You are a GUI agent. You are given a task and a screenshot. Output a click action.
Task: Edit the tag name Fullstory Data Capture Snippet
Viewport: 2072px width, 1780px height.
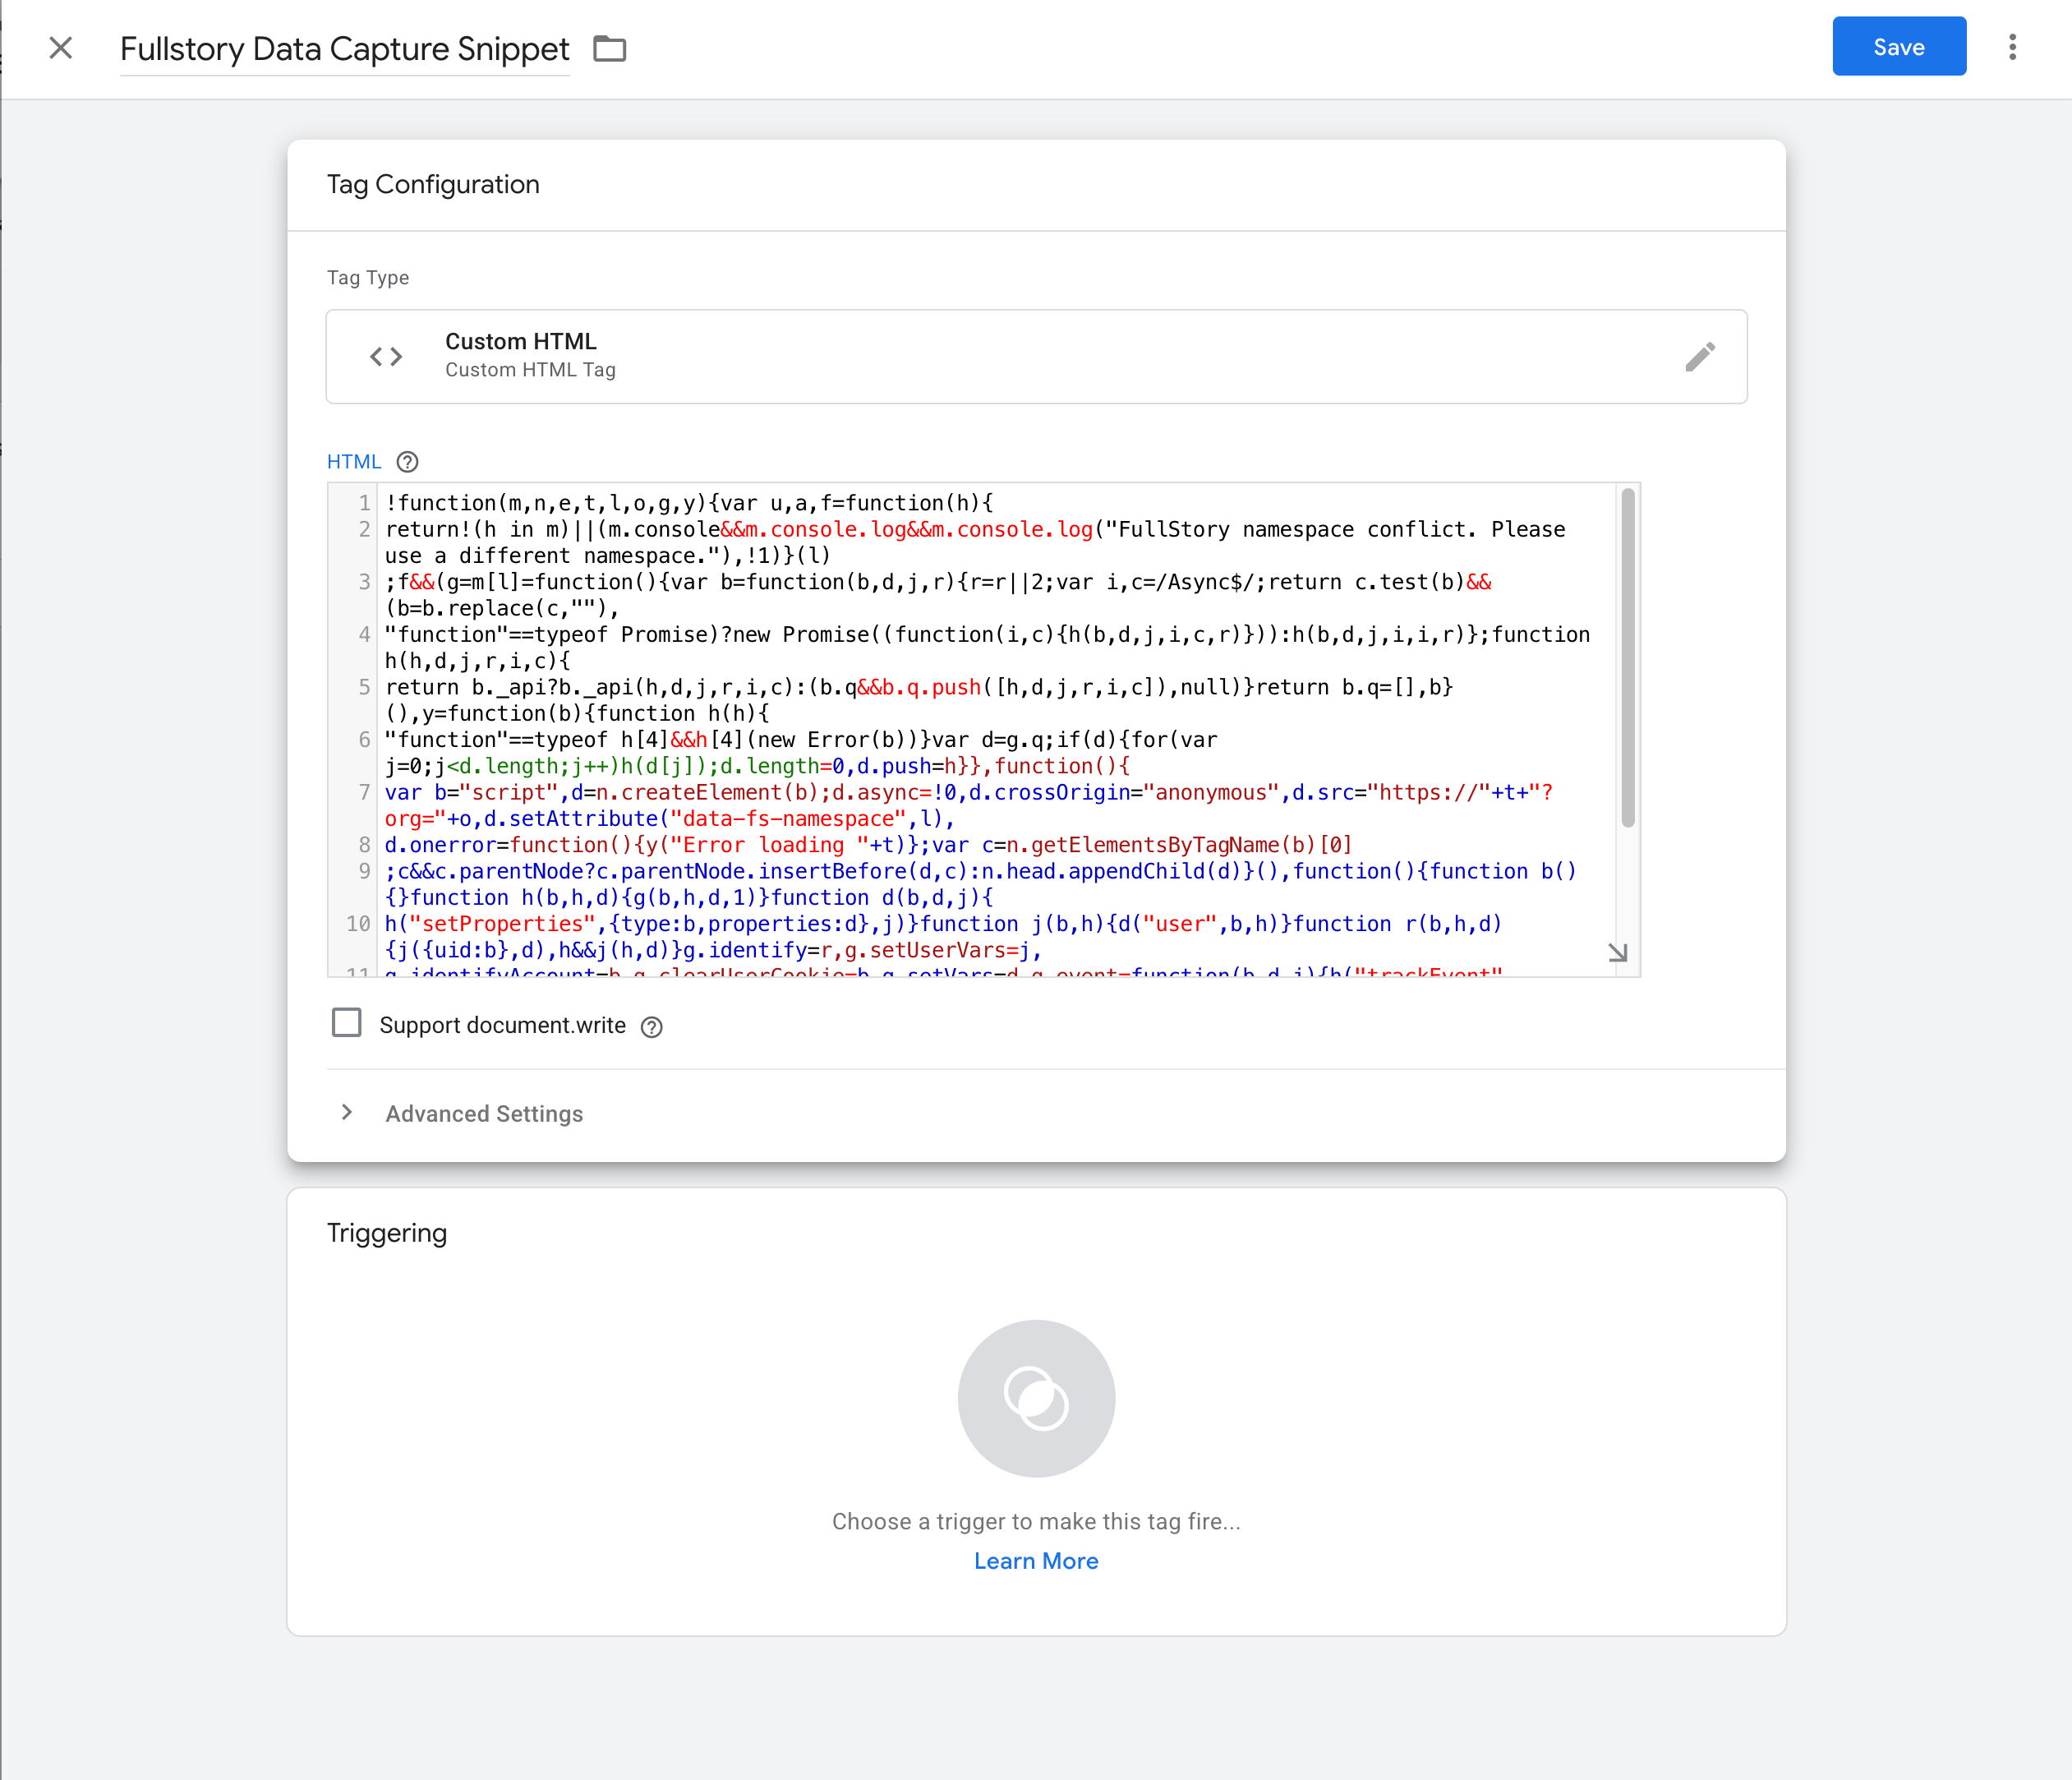click(x=345, y=49)
